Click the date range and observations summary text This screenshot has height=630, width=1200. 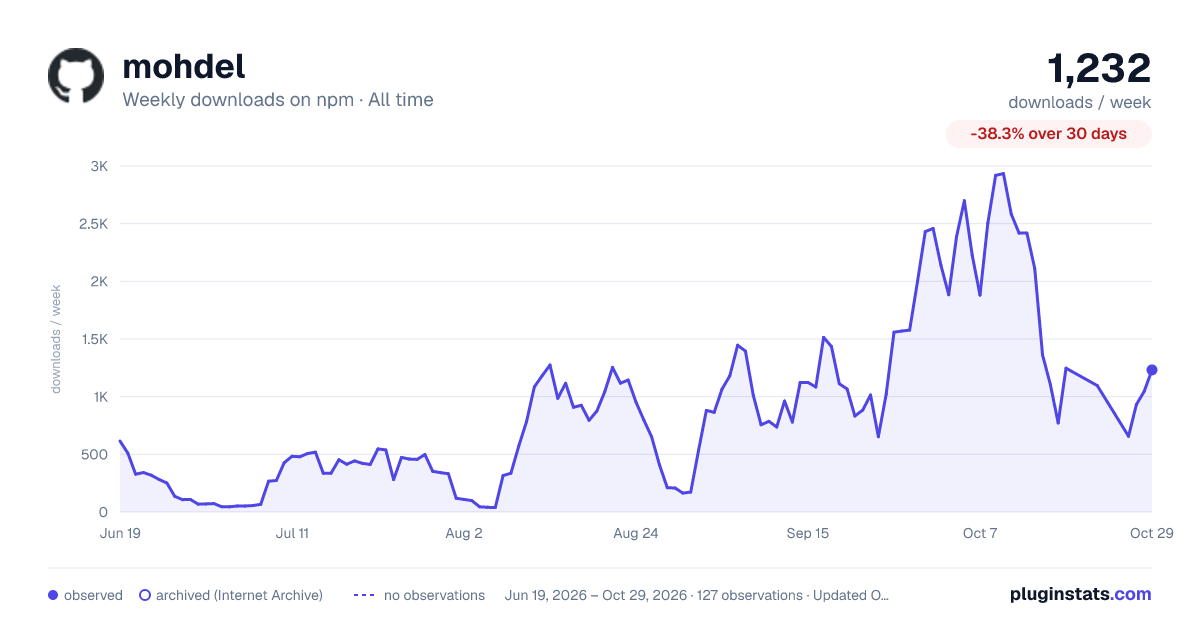[697, 595]
